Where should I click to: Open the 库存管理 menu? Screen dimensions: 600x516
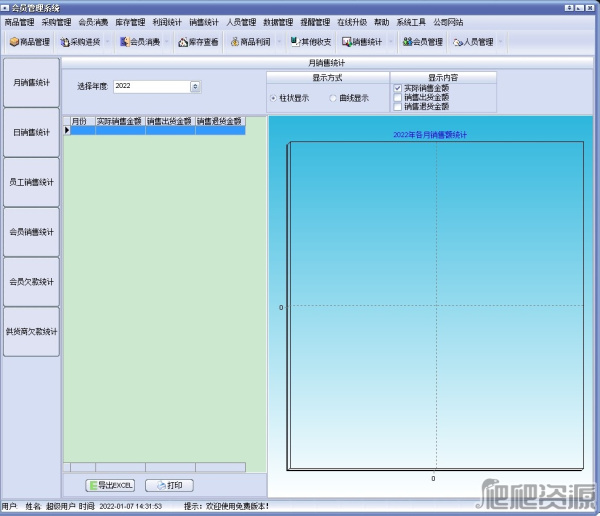point(130,22)
